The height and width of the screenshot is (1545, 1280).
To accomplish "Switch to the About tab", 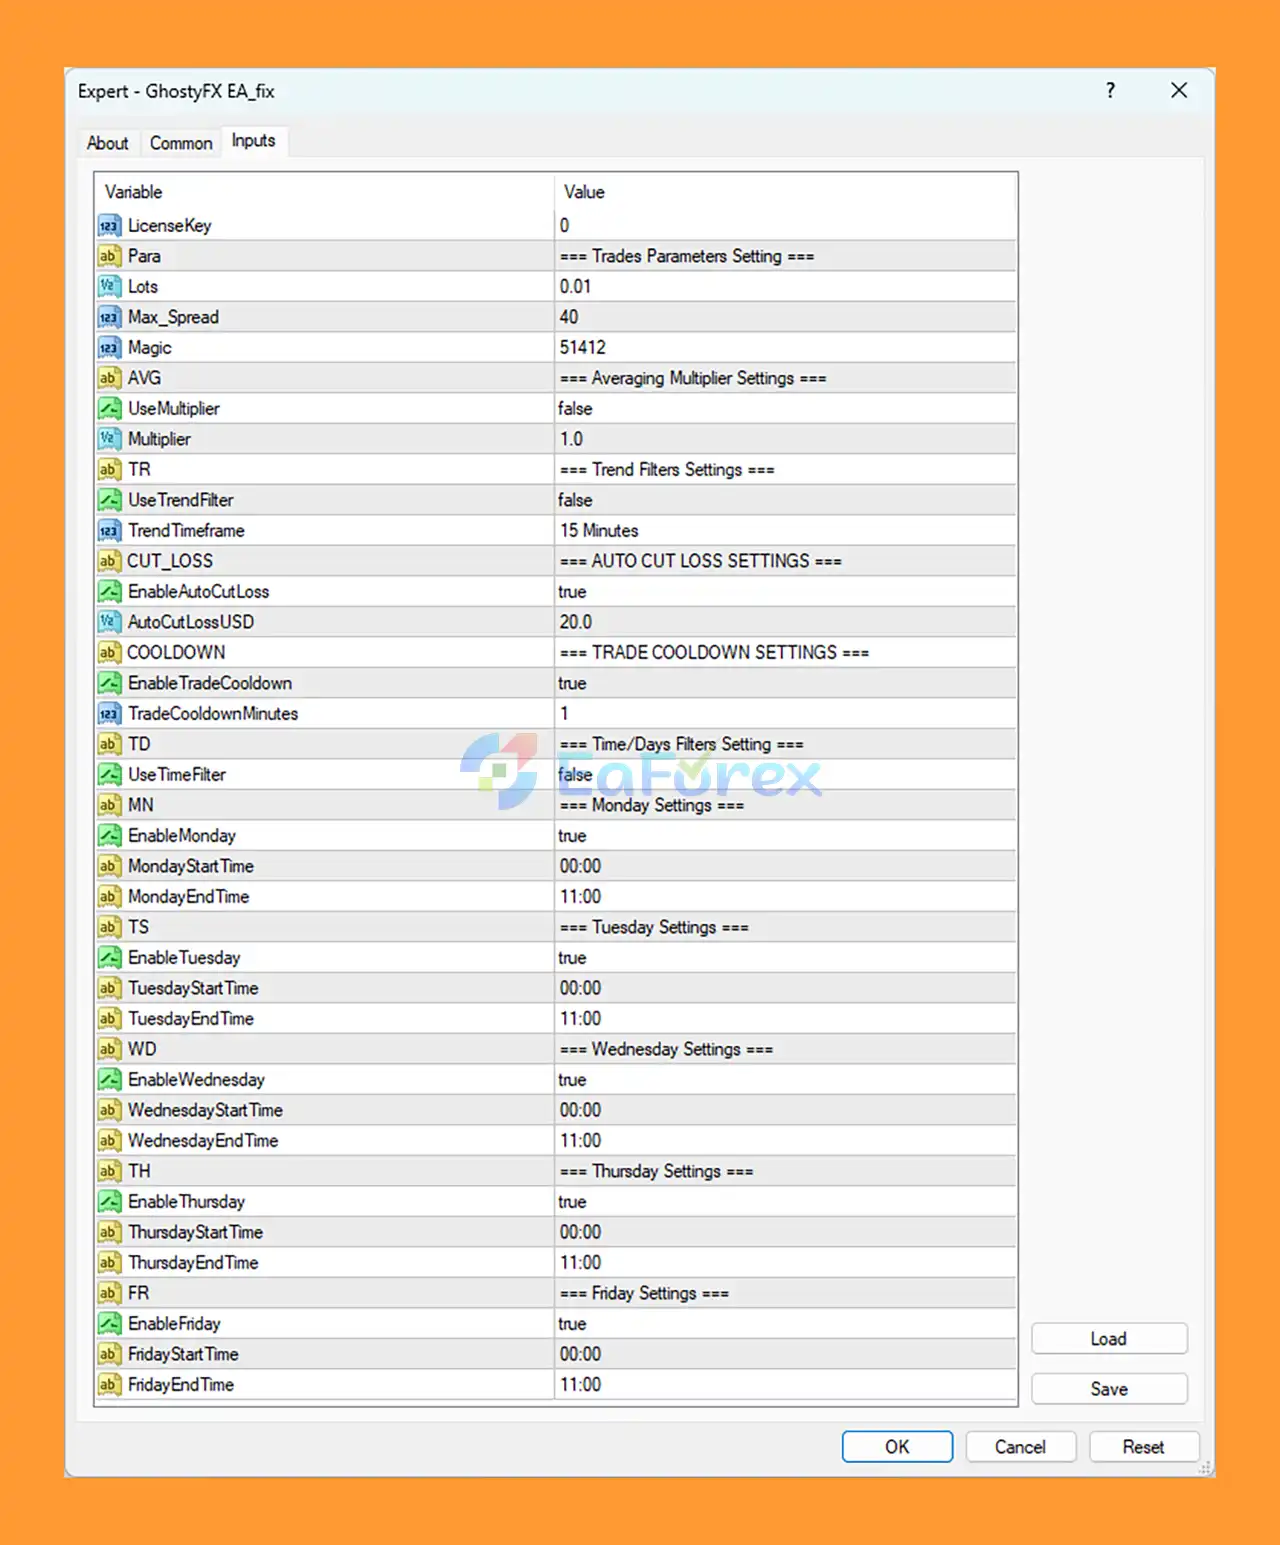I will click(107, 143).
